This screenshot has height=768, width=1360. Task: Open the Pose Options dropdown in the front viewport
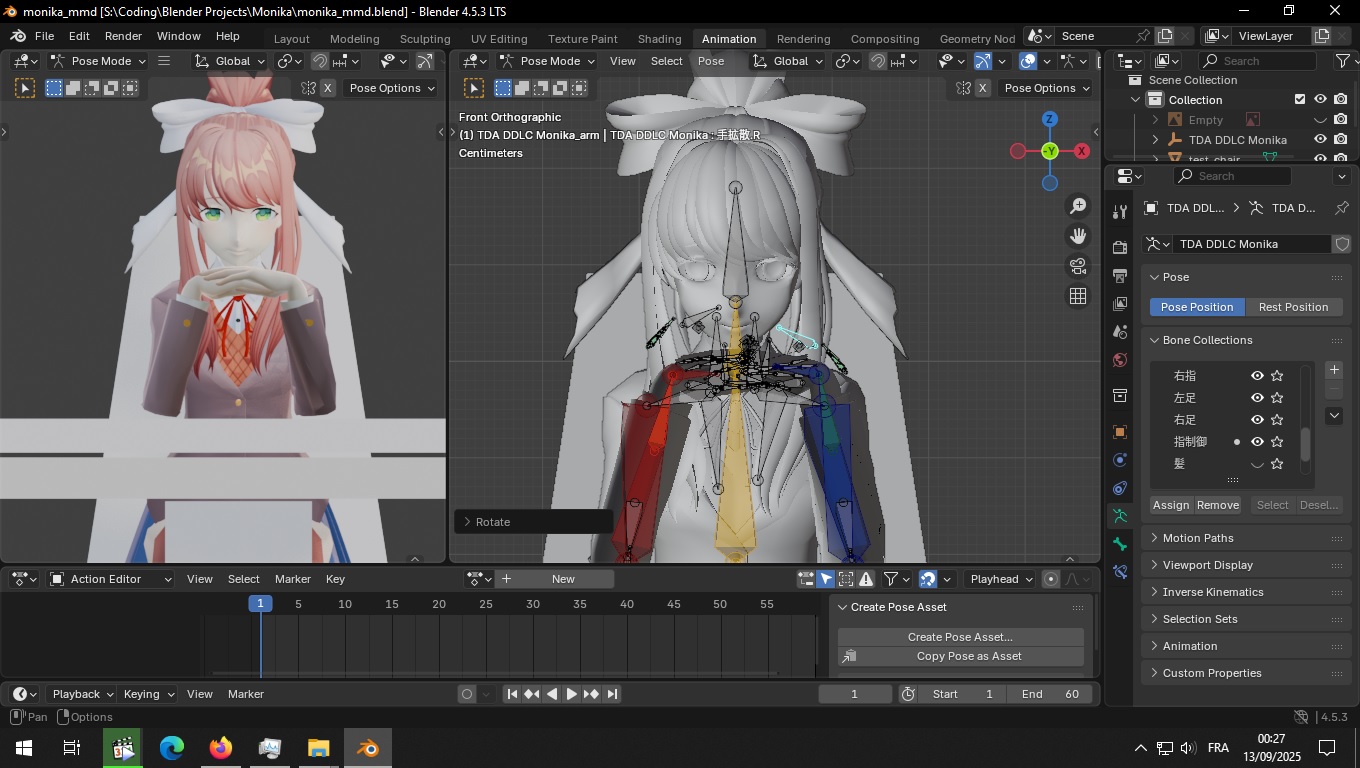(x=1047, y=88)
